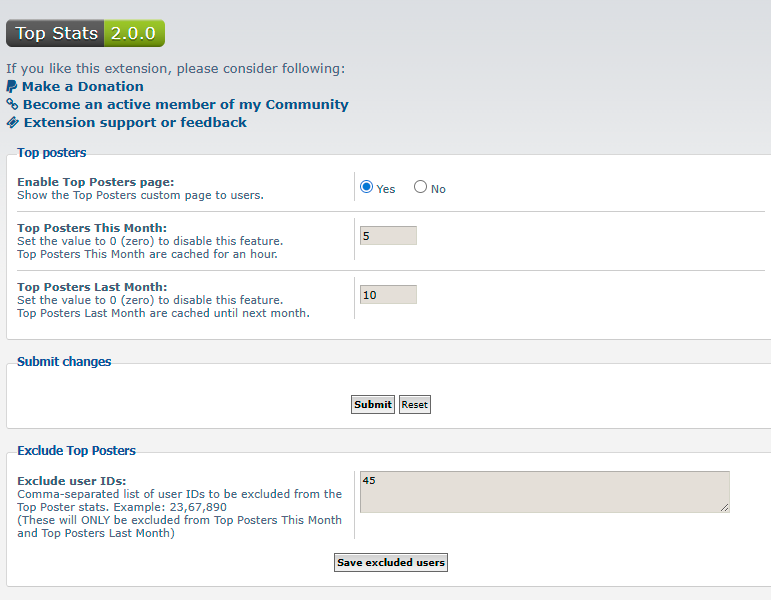Focus the Top Posters Last Month field
This screenshot has width=771, height=600.
[x=388, y=295]
